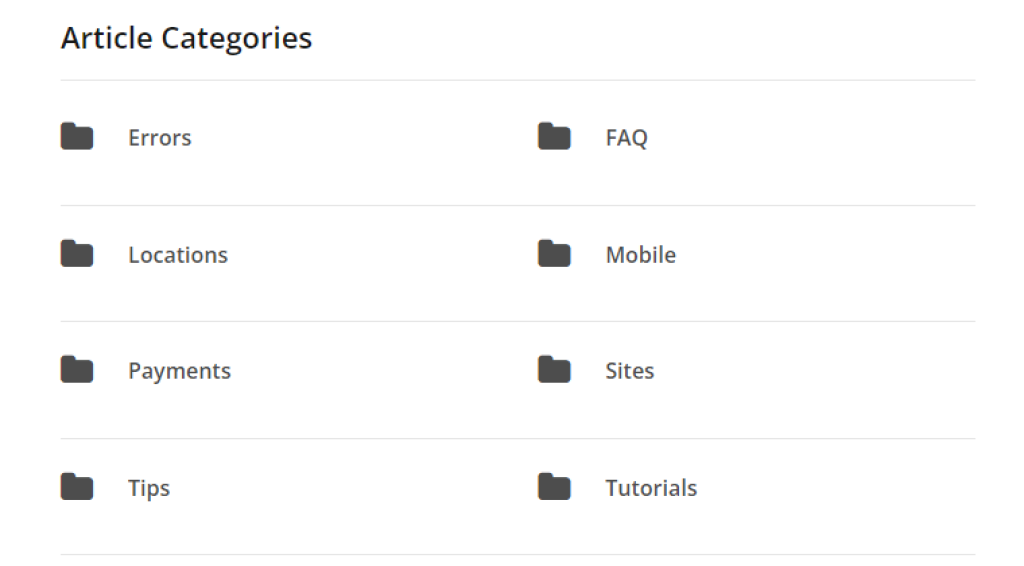Click the Tutorials folder icon
This screenshot has height=566, width=1024.
[x=554, y=488]
